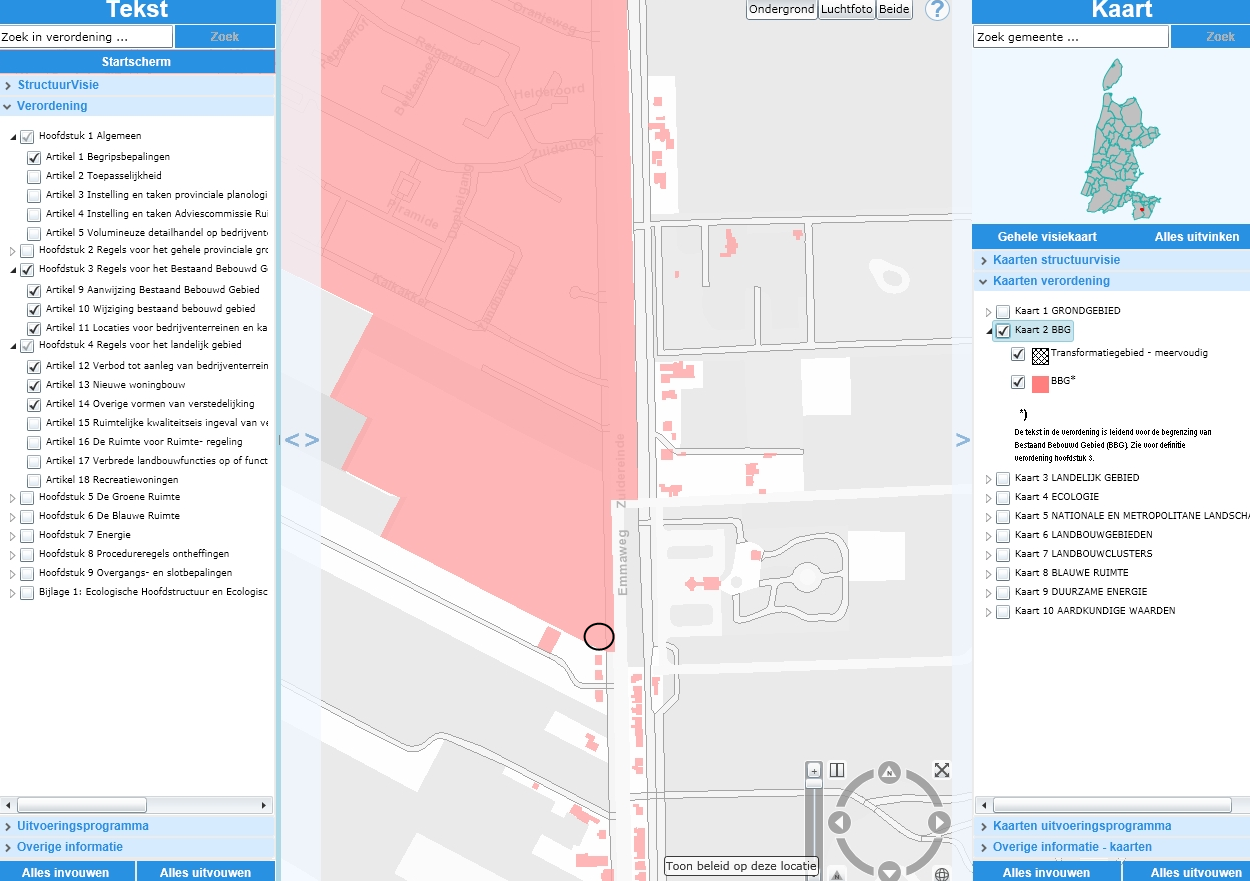This screenshot has width=1250, height=881.
Task: Uncheck Artikel 13 Nieuwe woningbouw
Action: click(x=34, y=385)
